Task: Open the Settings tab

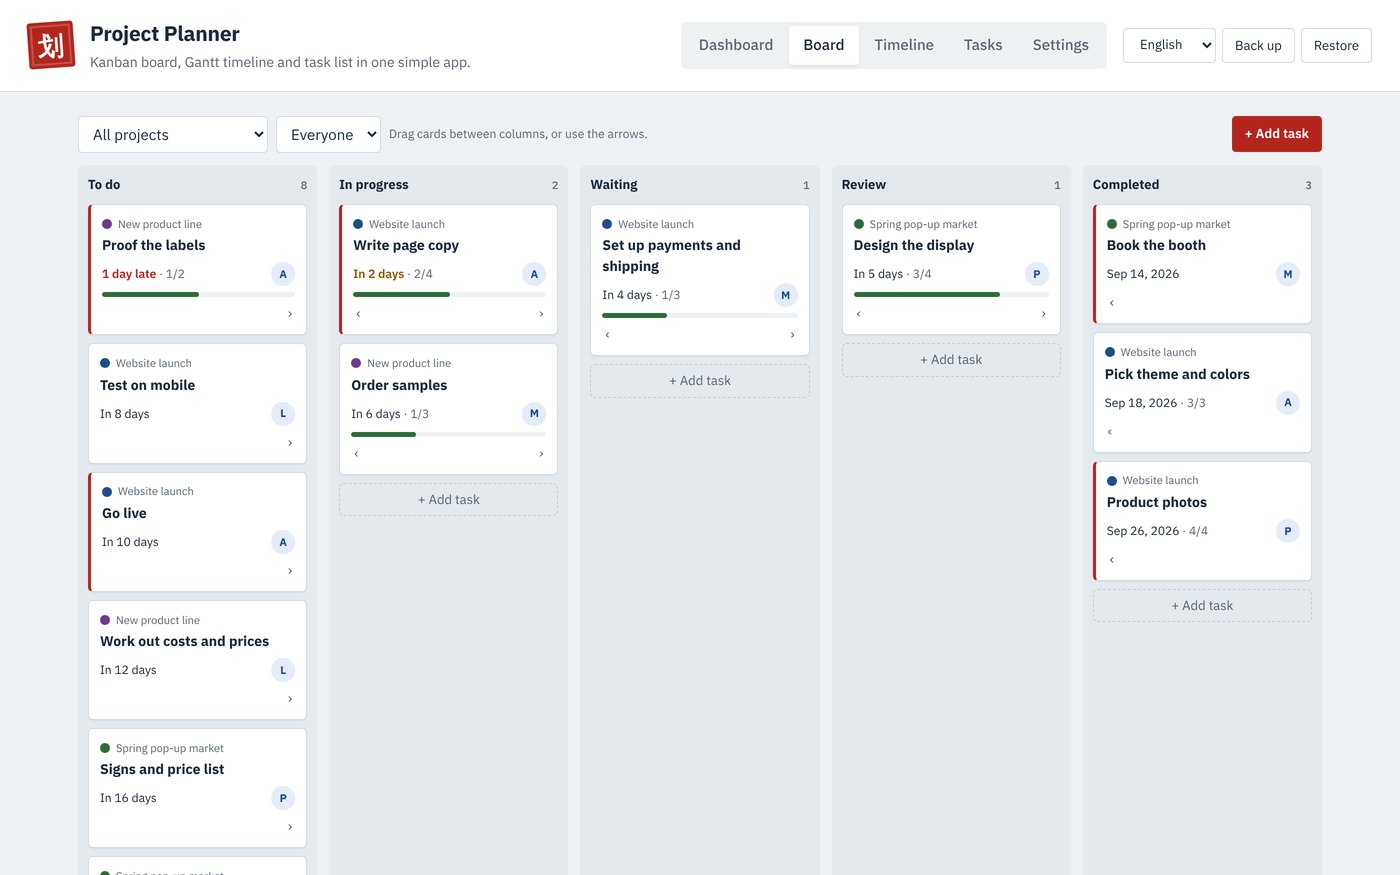Action: (x=1061, y=45)
